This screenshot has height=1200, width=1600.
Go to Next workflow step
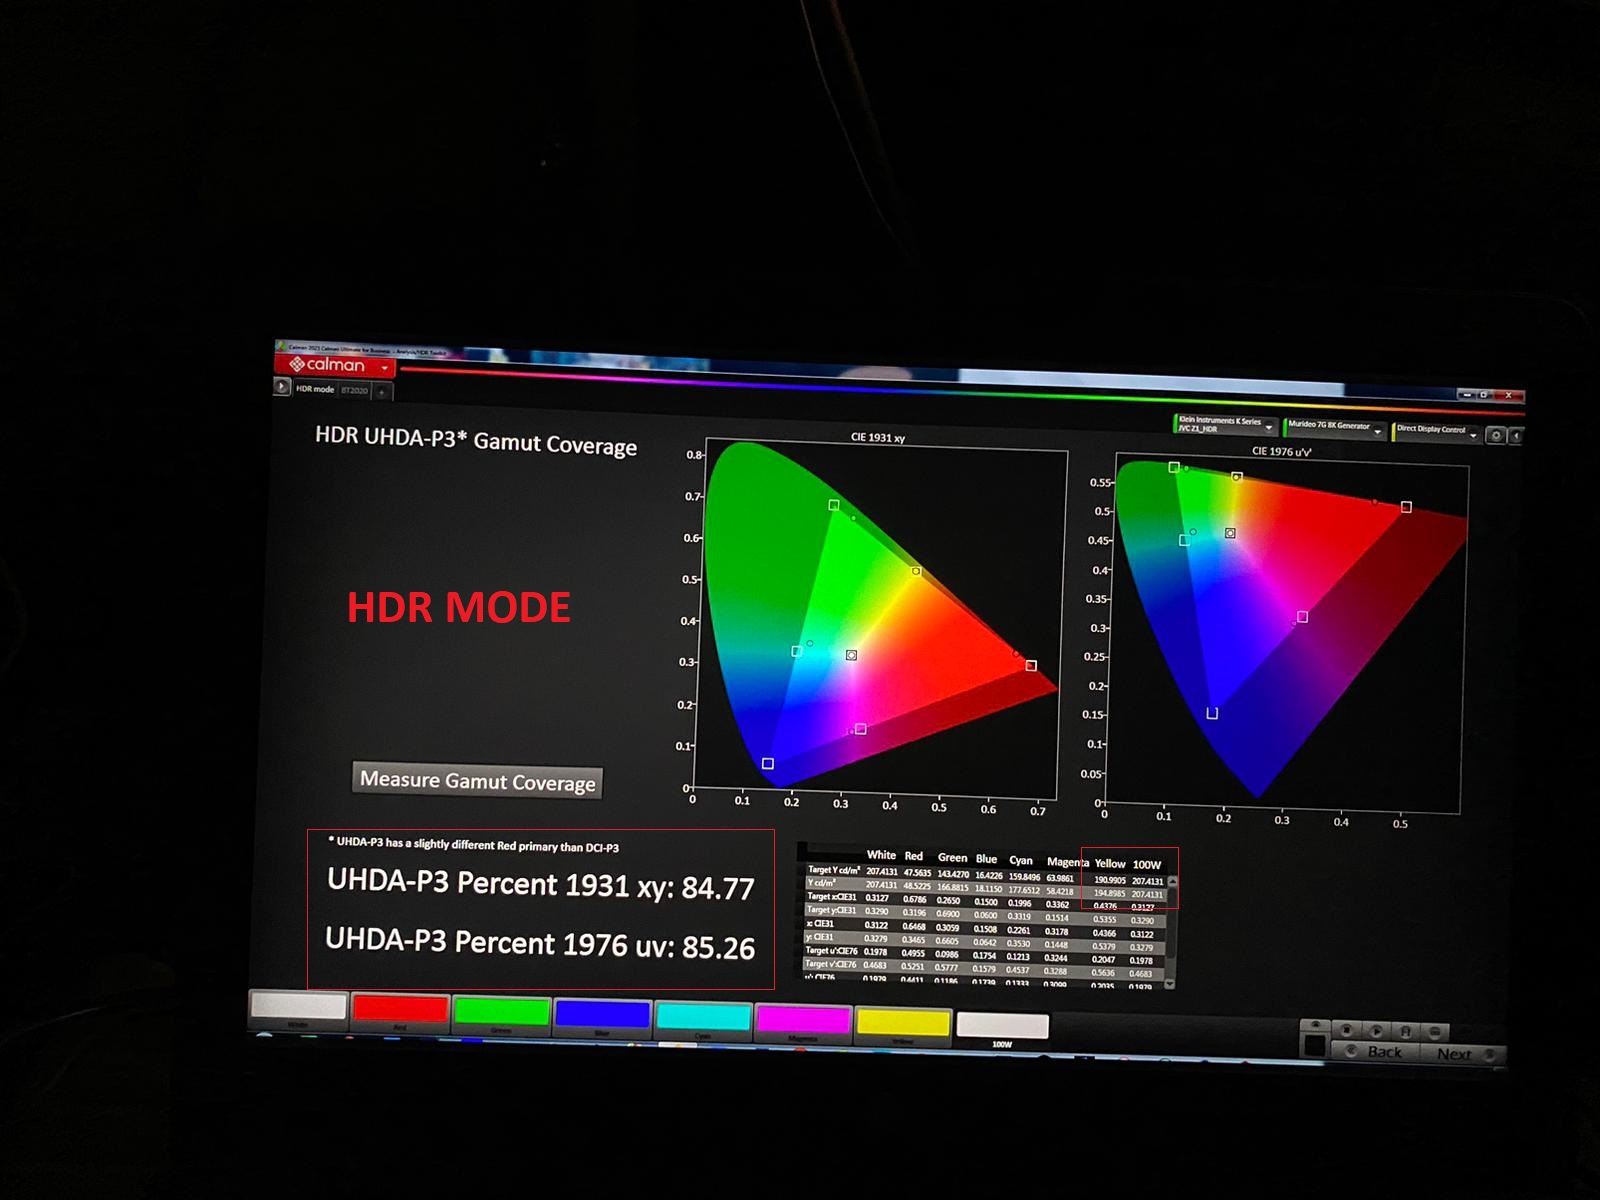[1462, 1054]
